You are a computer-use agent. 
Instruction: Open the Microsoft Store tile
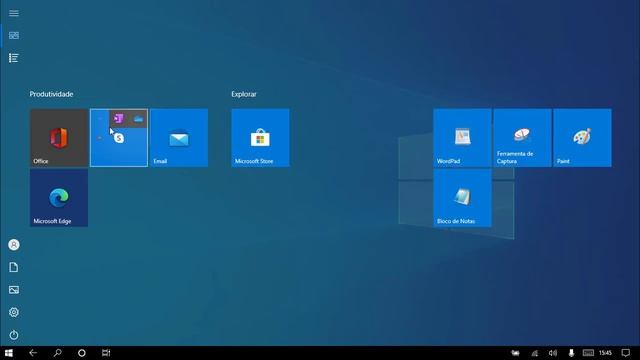[x=260, y=138]
